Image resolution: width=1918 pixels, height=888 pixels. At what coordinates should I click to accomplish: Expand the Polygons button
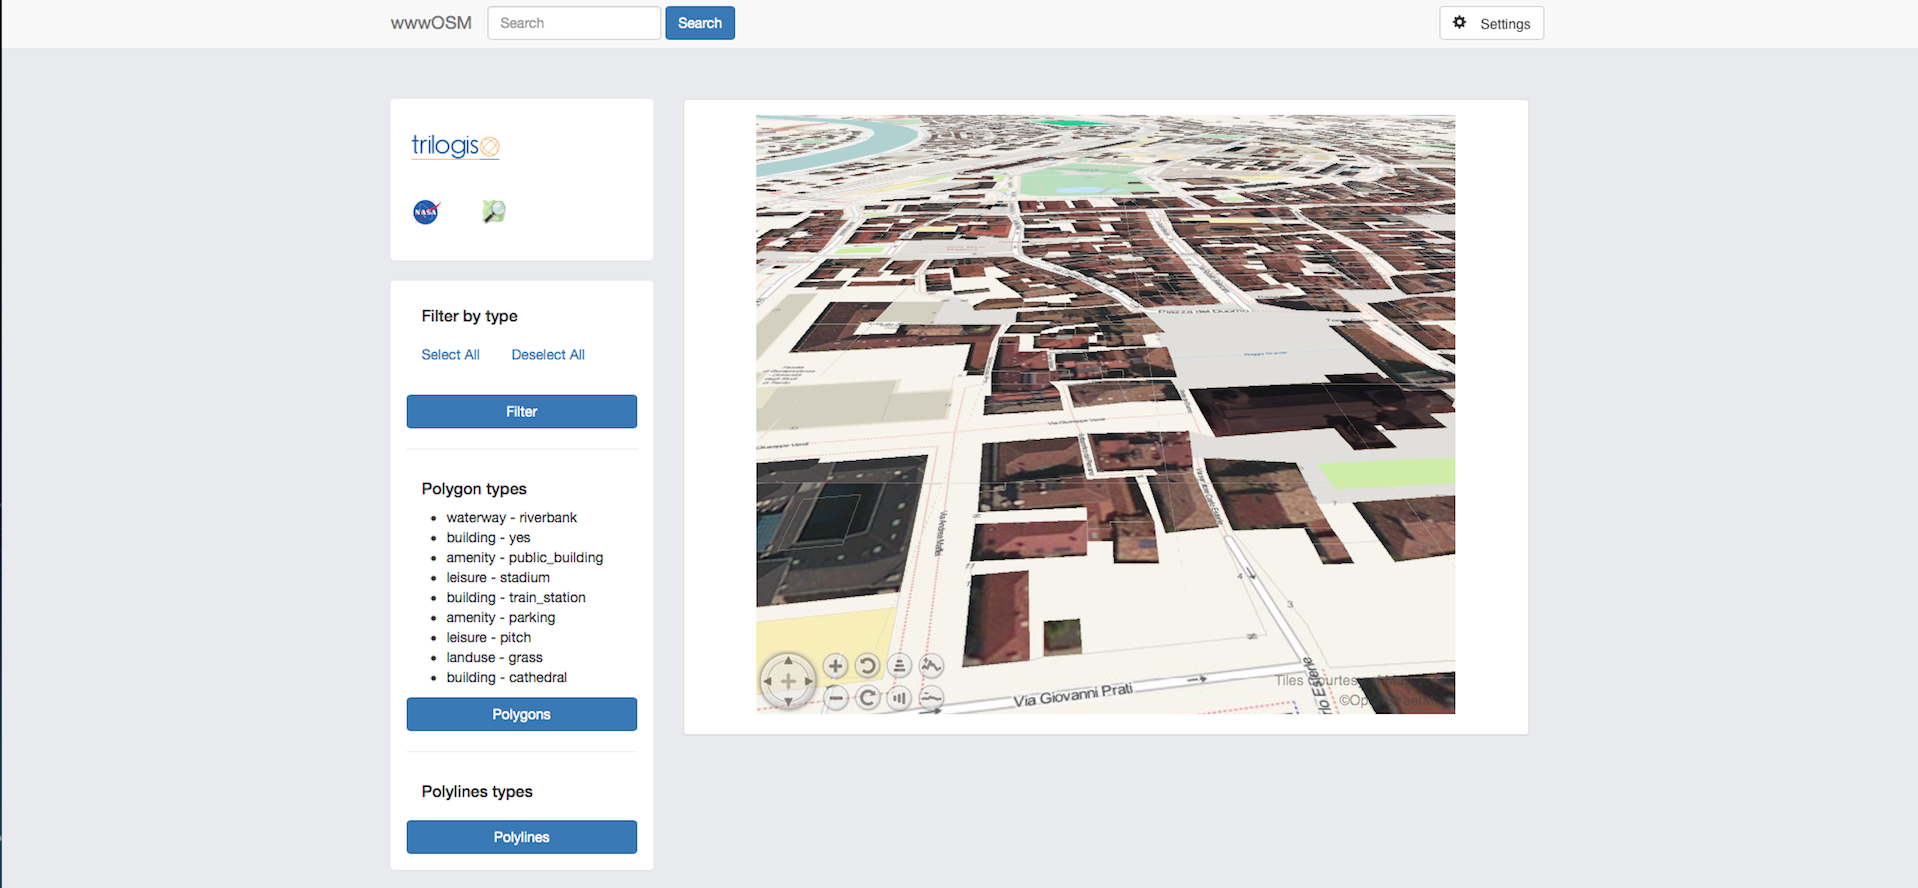[521, 714]
